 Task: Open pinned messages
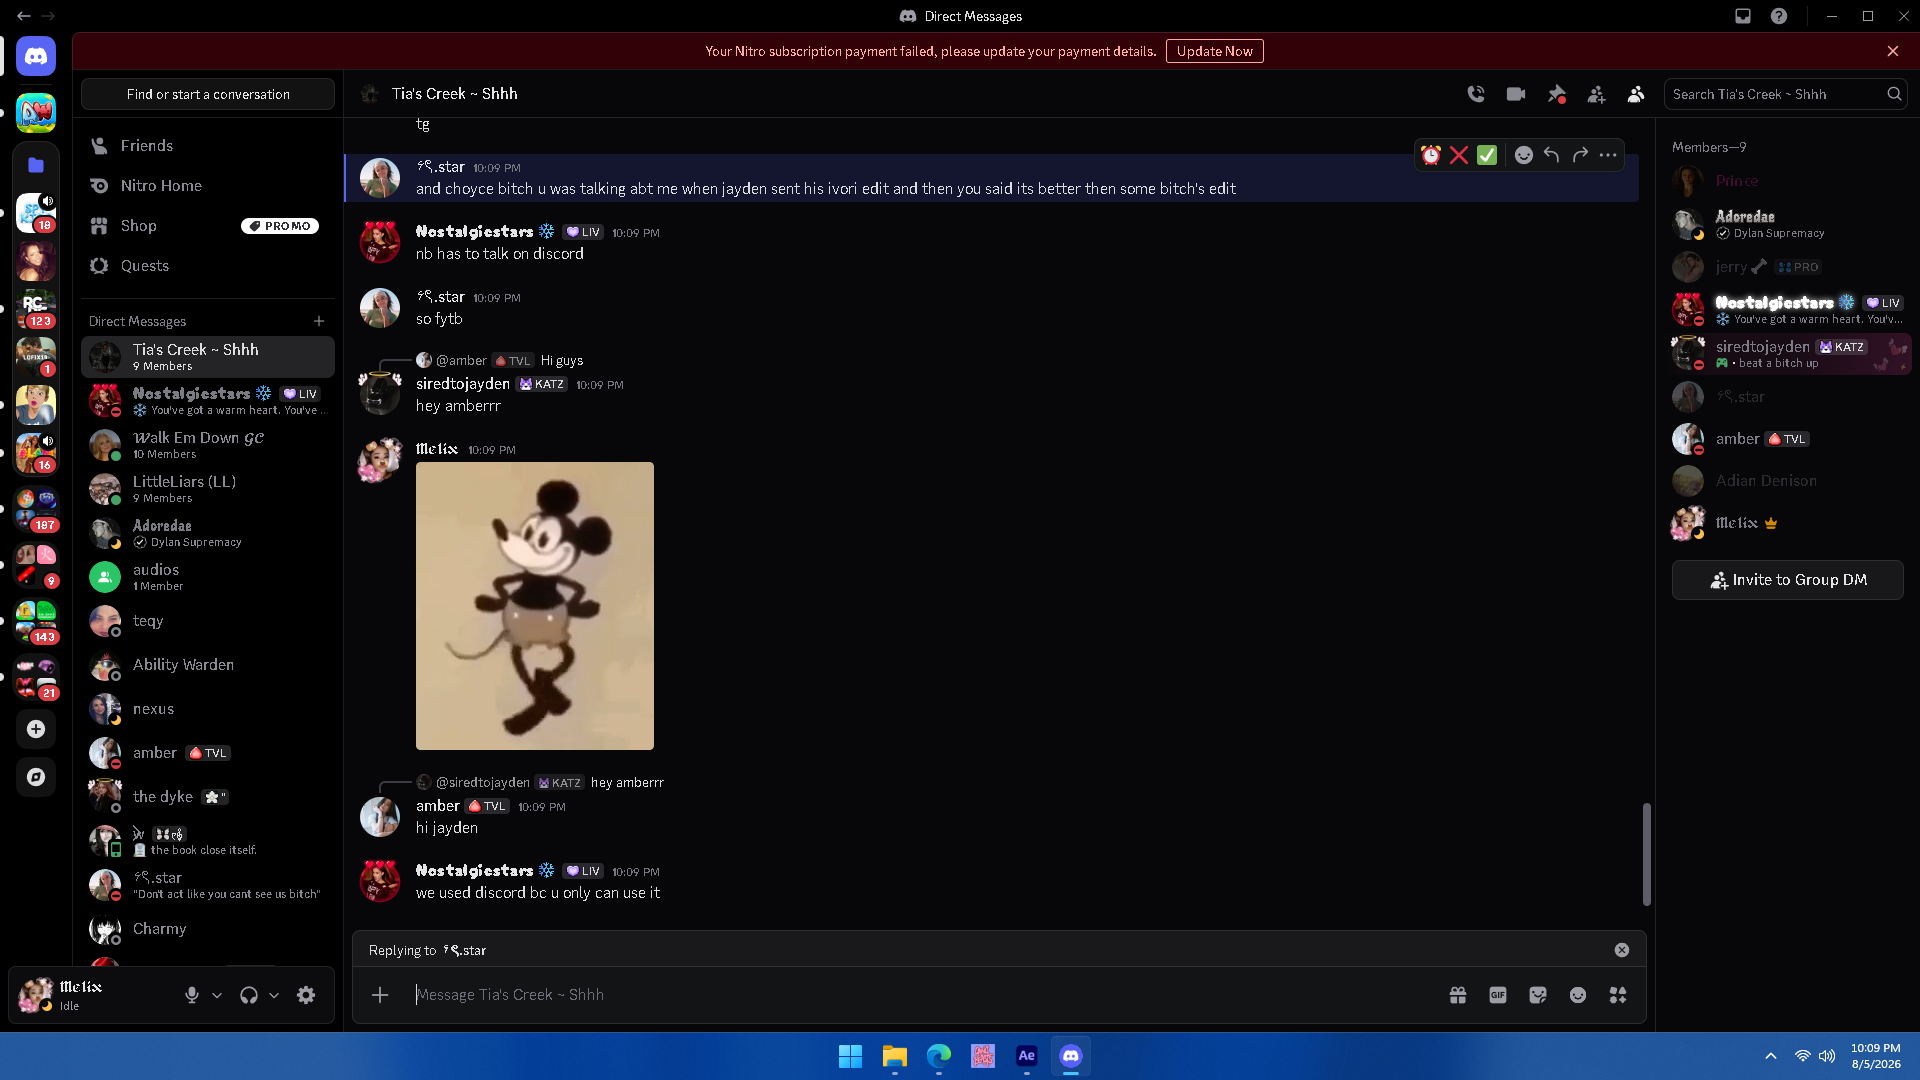(1556, 94)
